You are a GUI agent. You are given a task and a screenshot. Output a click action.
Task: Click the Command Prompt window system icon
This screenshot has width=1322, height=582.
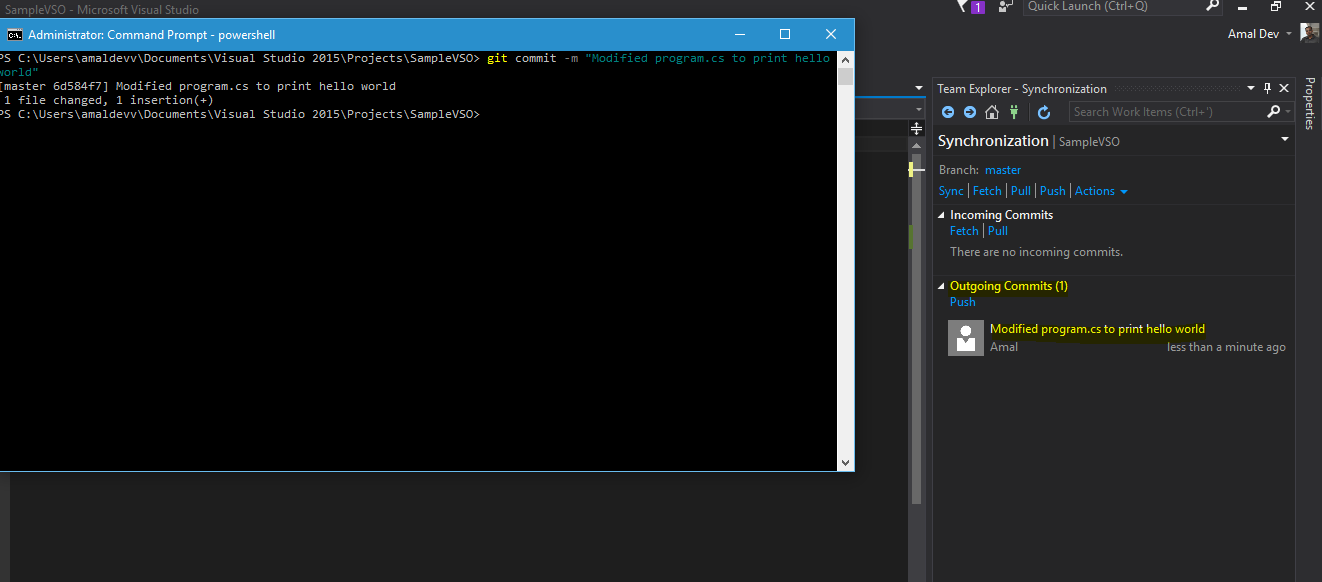coord(14,34)
